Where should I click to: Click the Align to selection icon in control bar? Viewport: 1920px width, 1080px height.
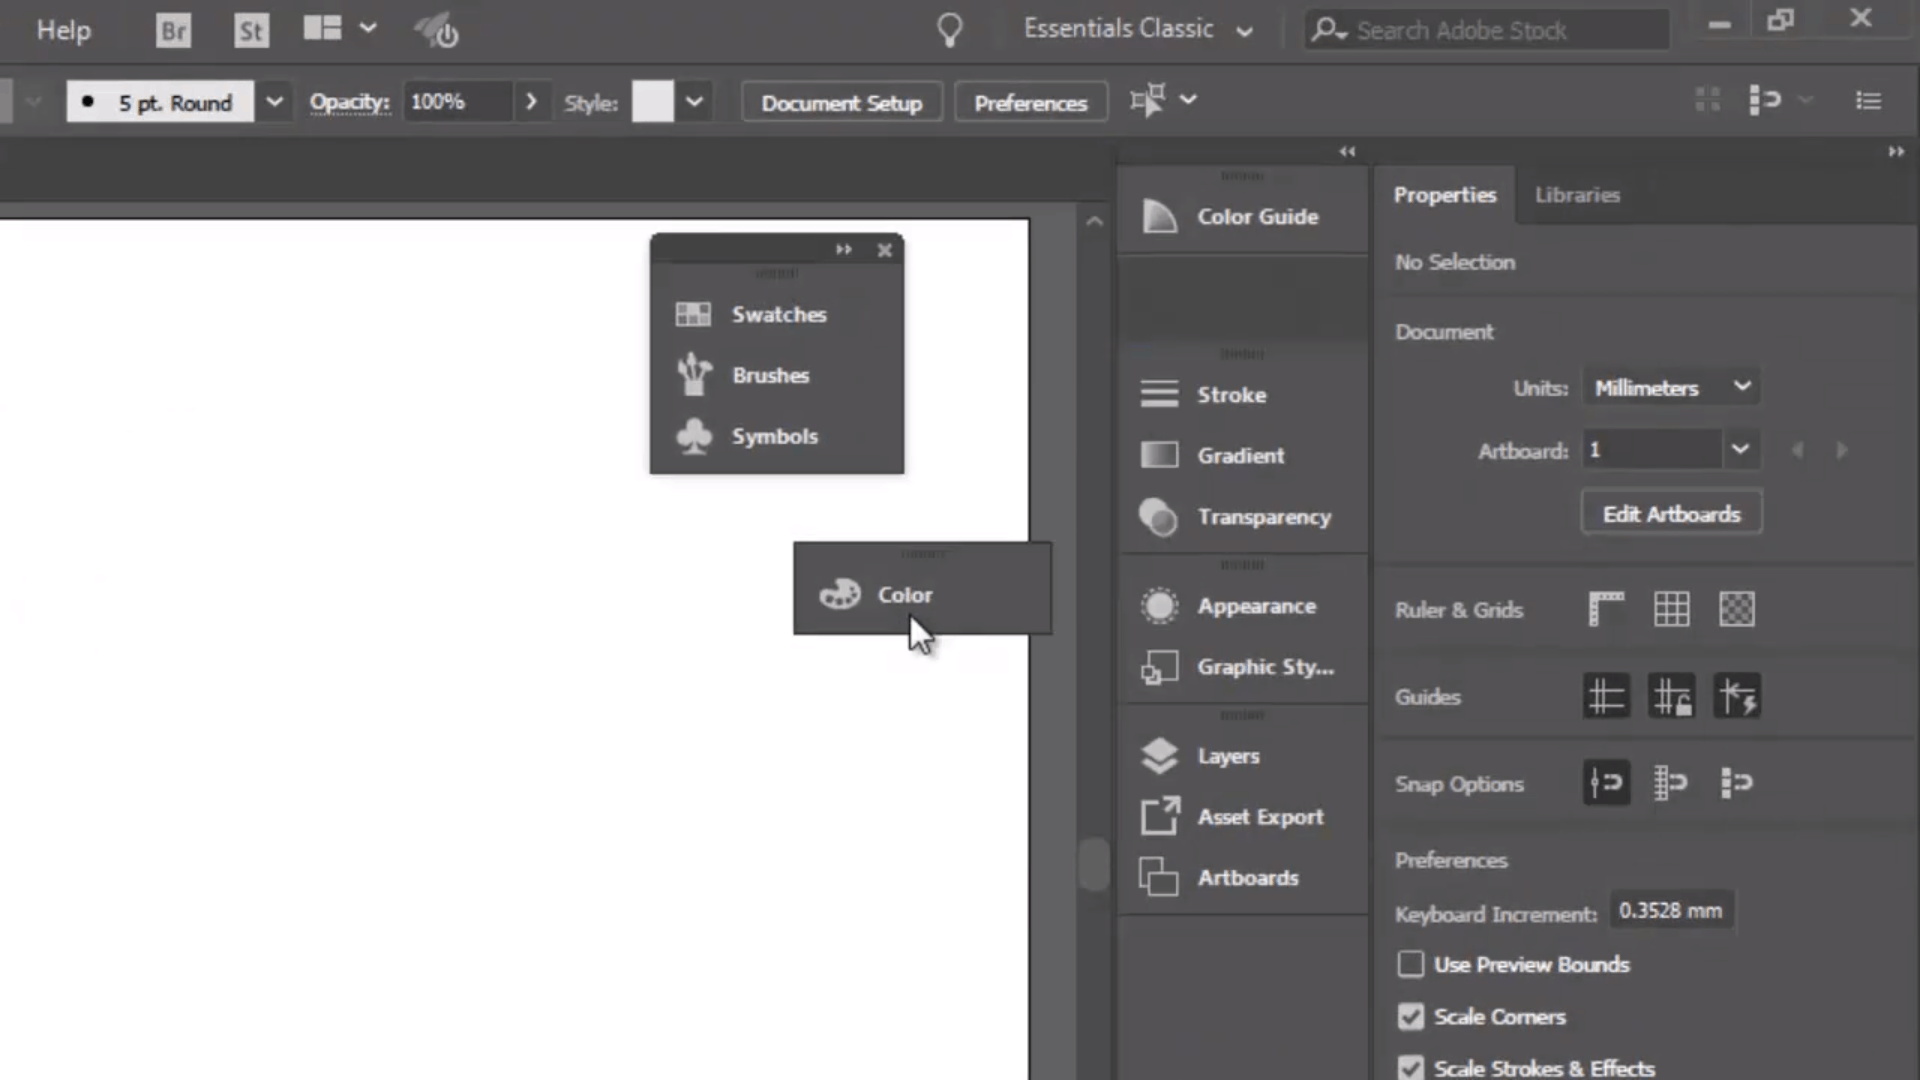click(1148, 100)
